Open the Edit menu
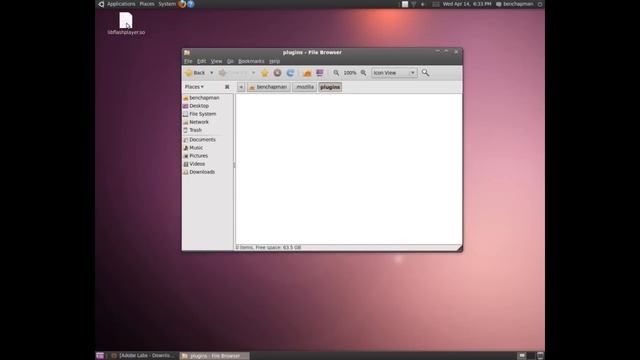This screenshot has width=640, height=360. tap(202, 61)
